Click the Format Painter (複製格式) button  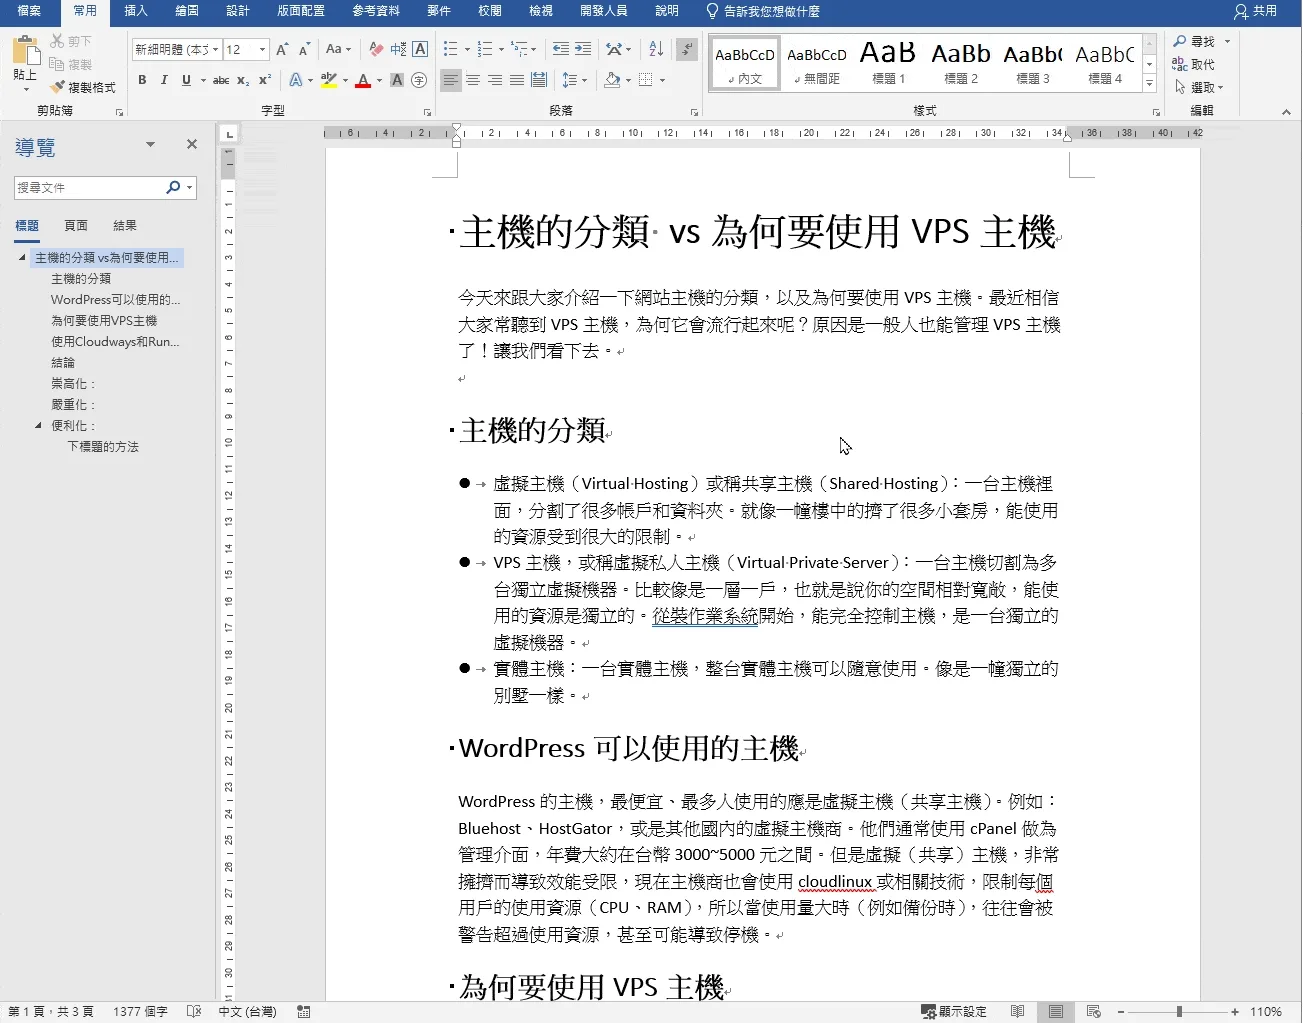pyautogui.click(x=84, y=87)
